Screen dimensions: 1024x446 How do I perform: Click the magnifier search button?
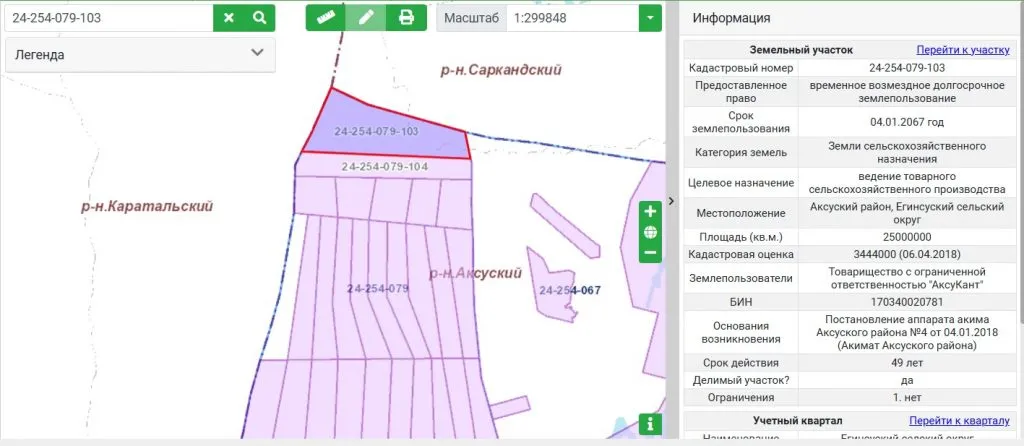coord(259,18)
